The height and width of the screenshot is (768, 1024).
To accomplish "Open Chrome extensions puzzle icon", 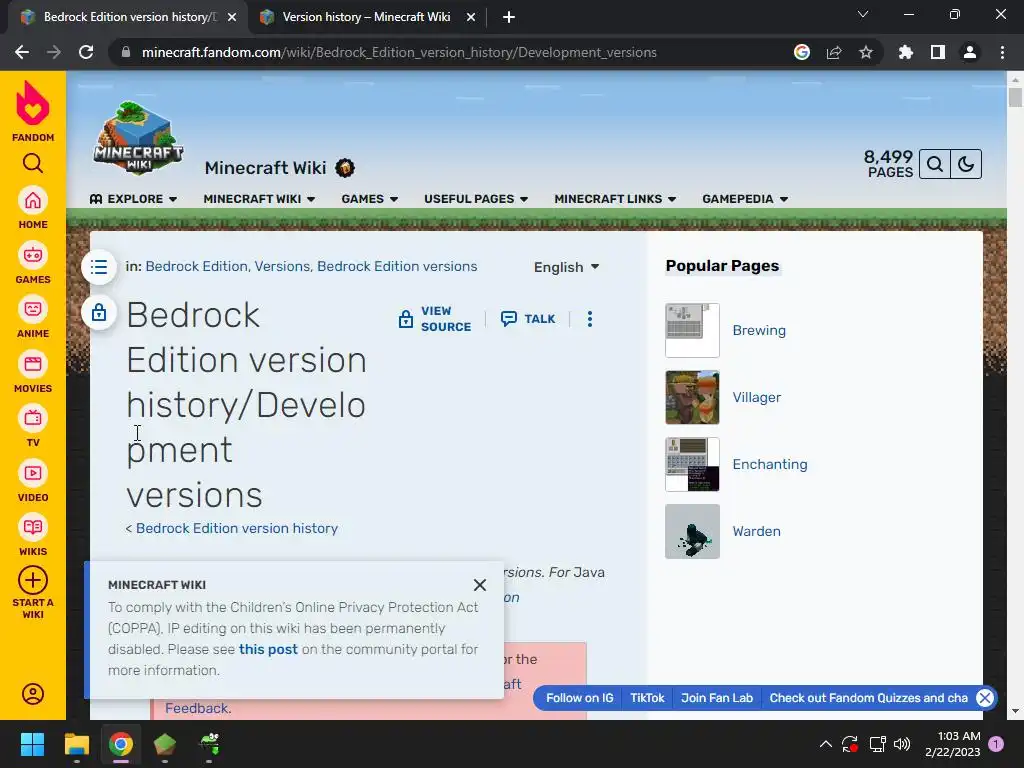I will (x=906, y=52).
